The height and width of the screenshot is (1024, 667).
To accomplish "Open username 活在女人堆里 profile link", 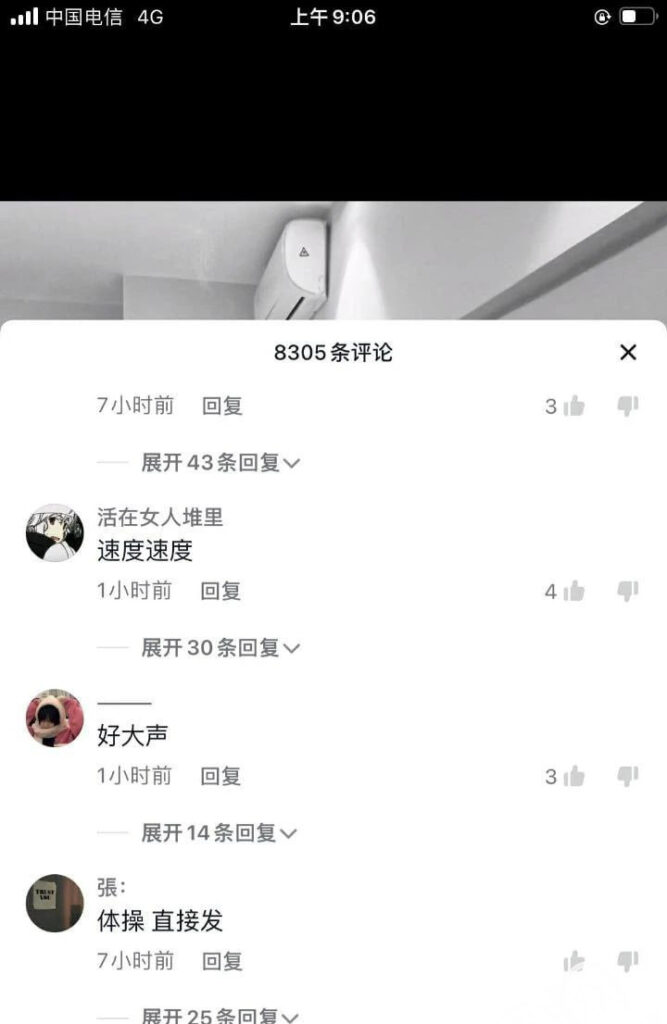I will point(160,517).
